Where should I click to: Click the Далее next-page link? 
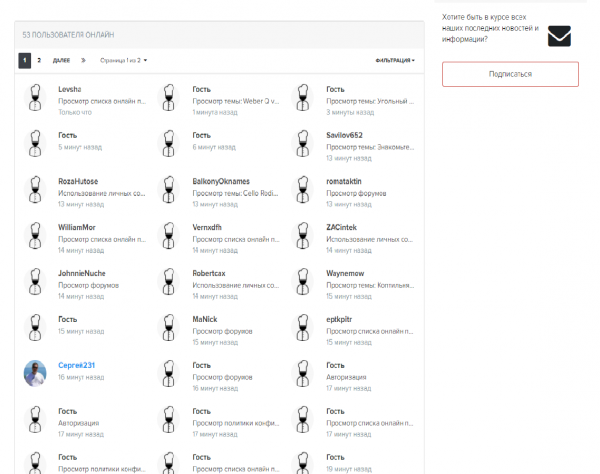pos(61,60)
